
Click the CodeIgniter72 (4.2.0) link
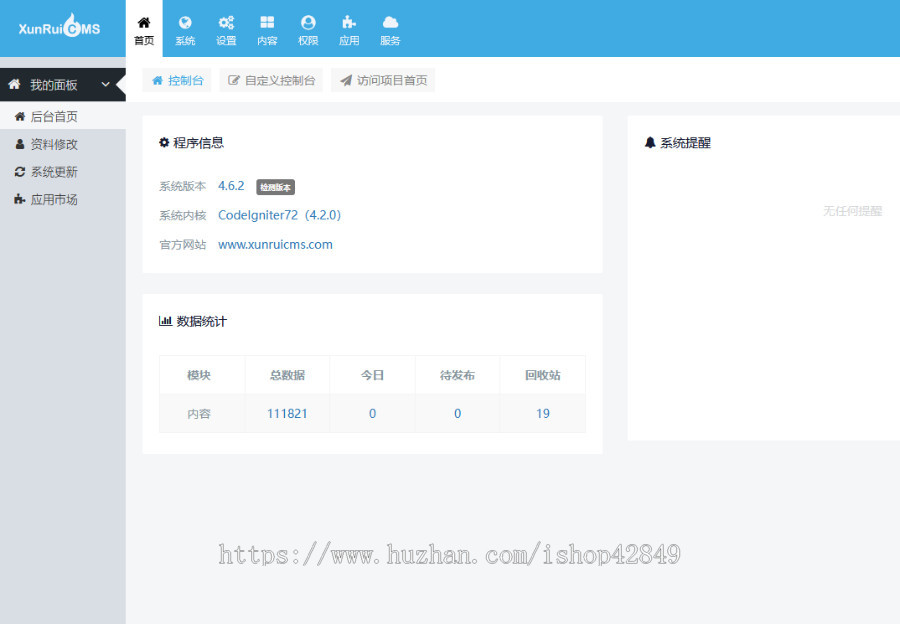(x=280, y=215)
